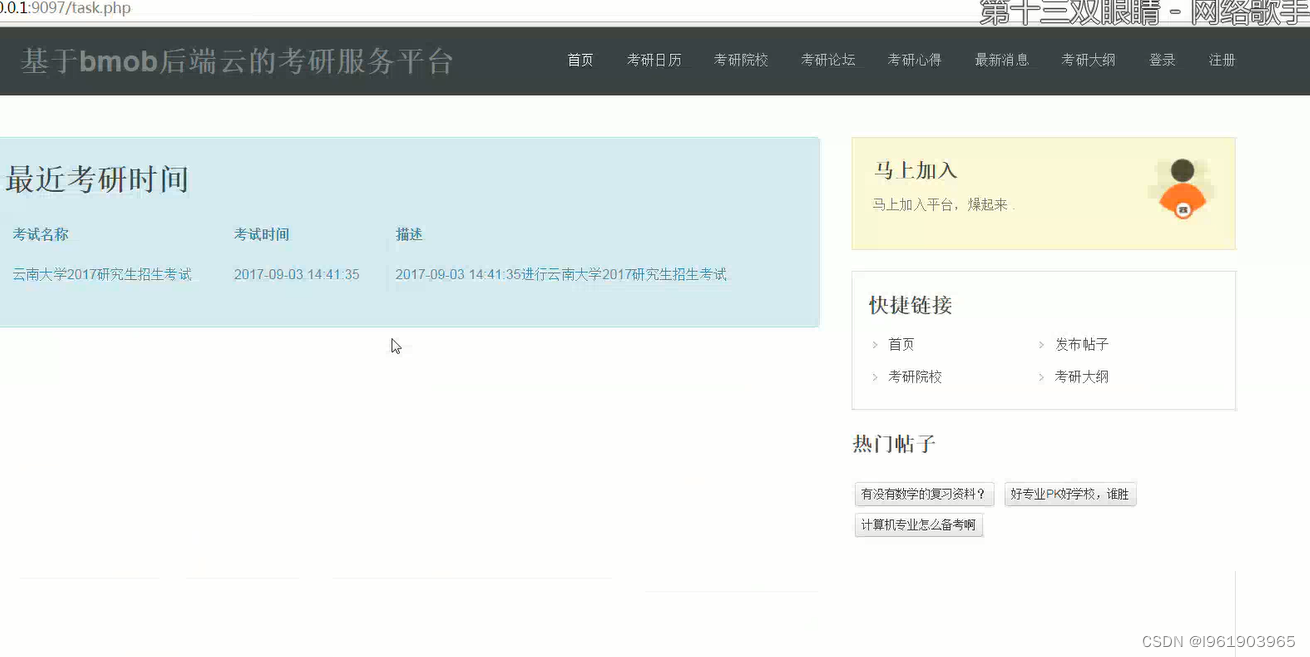
Task: Click exam time cell 2017-09-03 14:41:35
Action: point(296,274)
